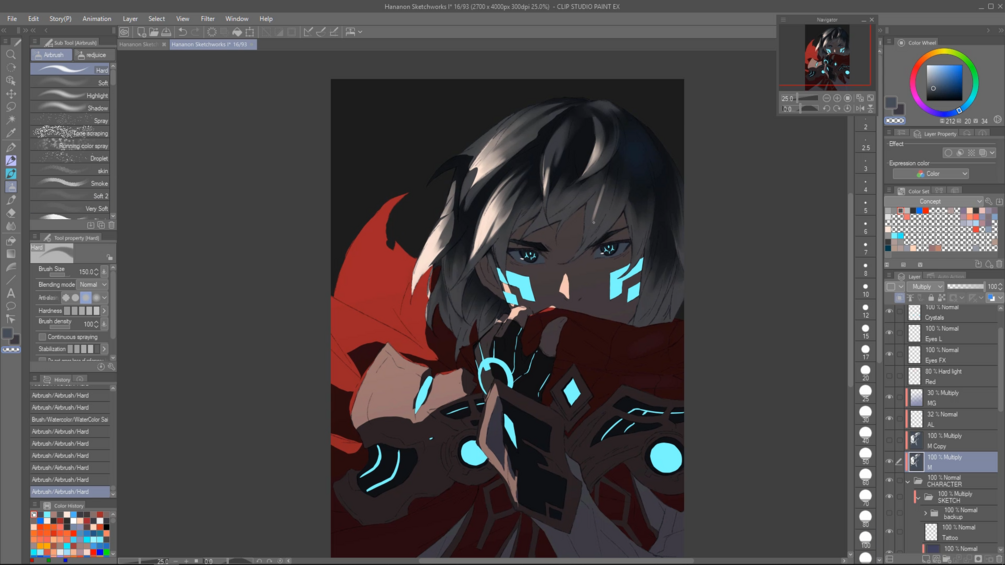Expand the Stabilization options arrow
The image size is (1005, 565).
coord(104,349)
